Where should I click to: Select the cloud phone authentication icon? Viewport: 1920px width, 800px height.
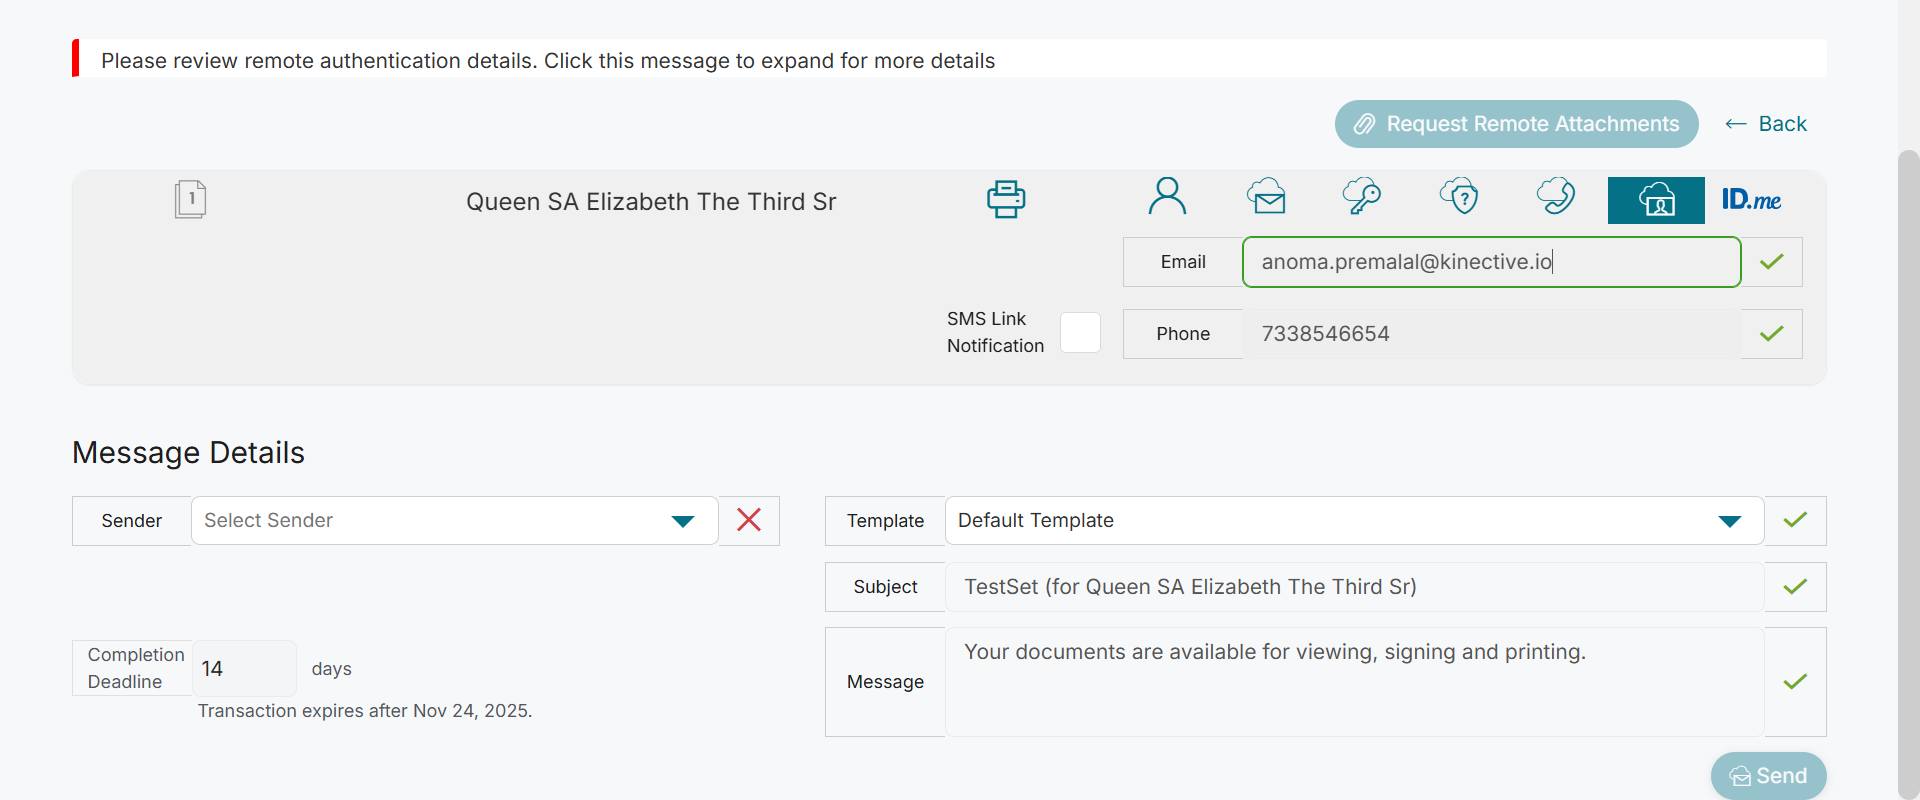1556,197
